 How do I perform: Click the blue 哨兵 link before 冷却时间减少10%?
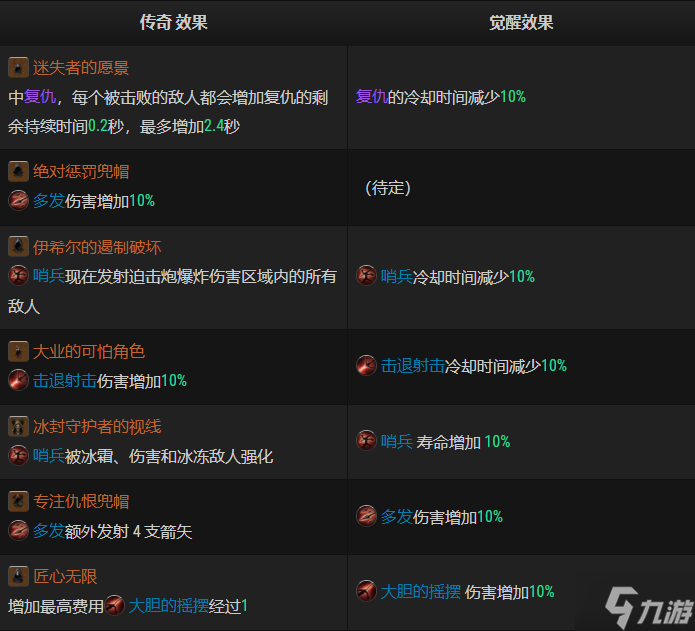tap(397, 277)
